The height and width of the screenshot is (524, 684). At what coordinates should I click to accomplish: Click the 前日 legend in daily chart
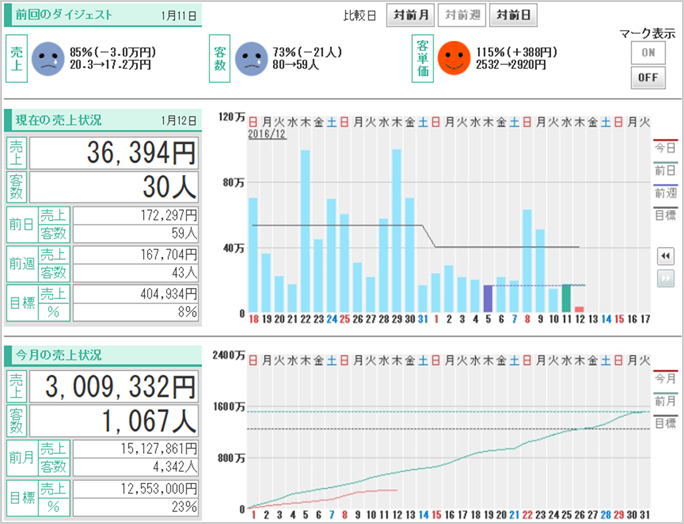click(665, 170)
